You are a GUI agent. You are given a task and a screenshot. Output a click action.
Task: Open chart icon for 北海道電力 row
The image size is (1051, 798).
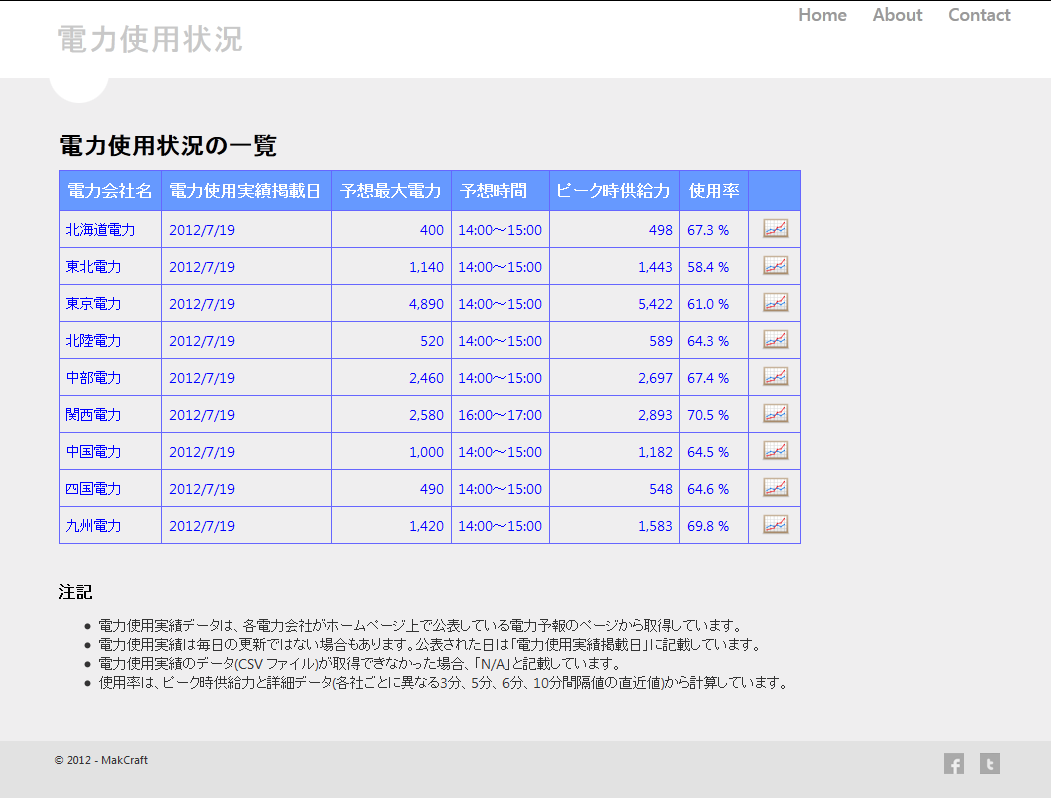click(776, 228)
